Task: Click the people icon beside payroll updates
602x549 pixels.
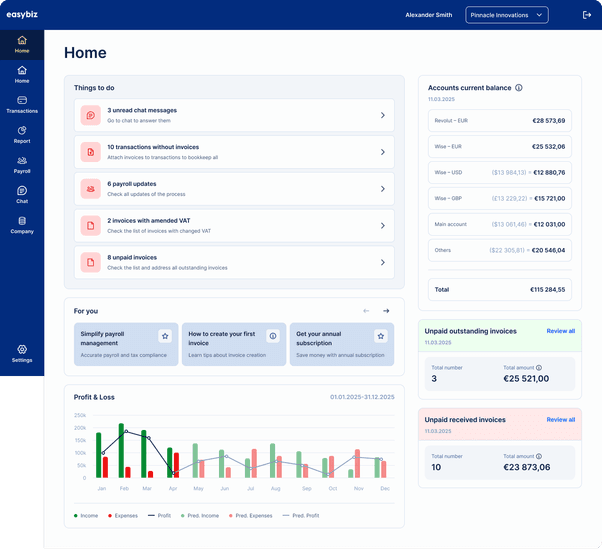Action: [91, 189]
